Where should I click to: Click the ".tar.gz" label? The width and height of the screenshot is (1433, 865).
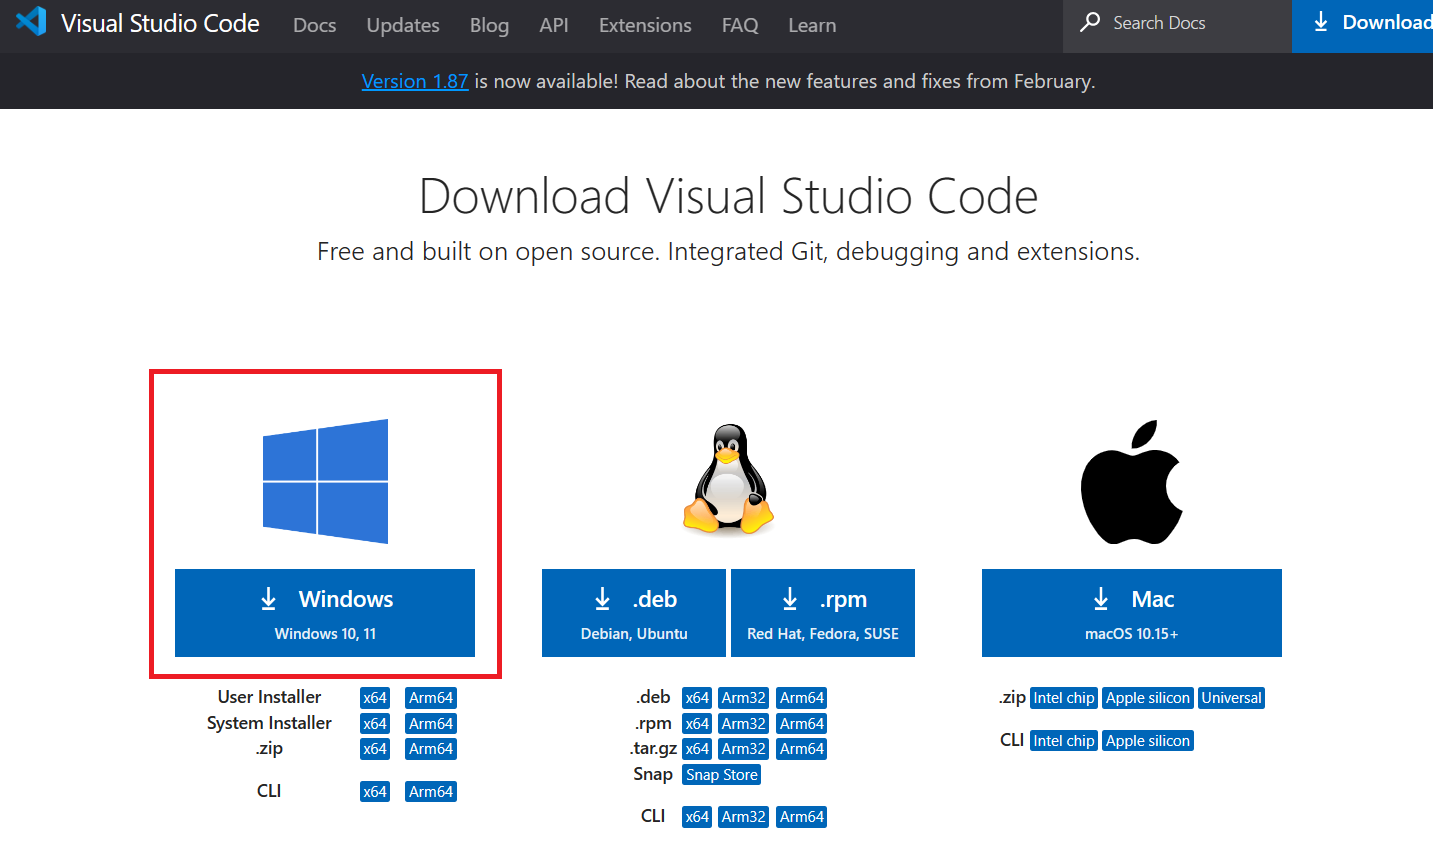coord(653,749)
